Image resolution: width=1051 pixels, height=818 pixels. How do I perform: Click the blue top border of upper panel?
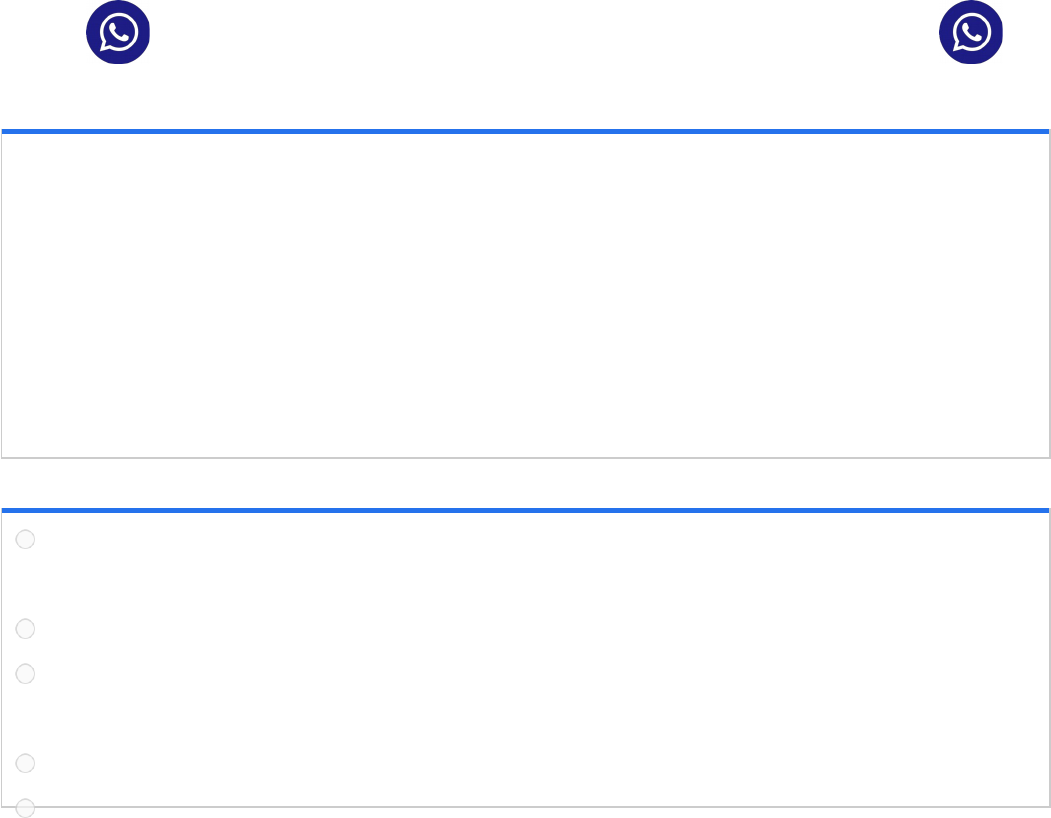[525, 131]
